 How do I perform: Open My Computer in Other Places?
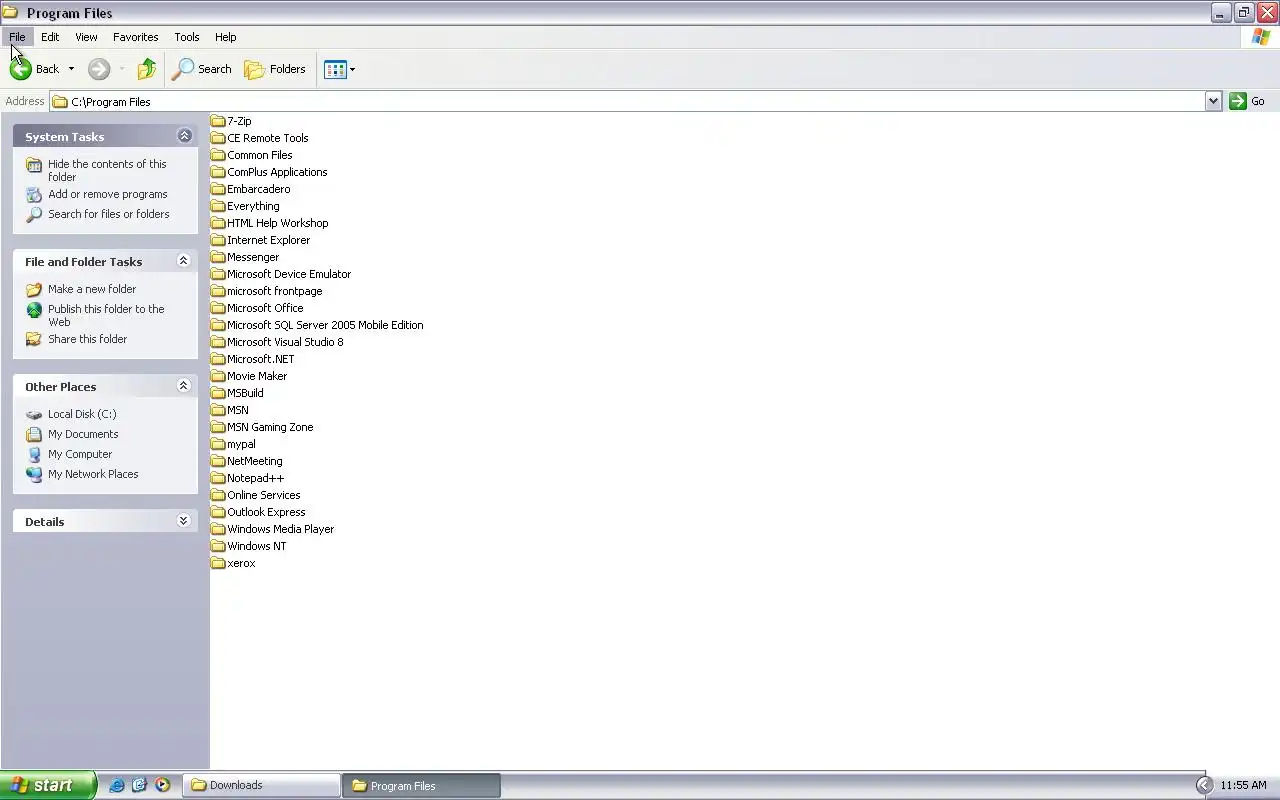coord(80,454)
